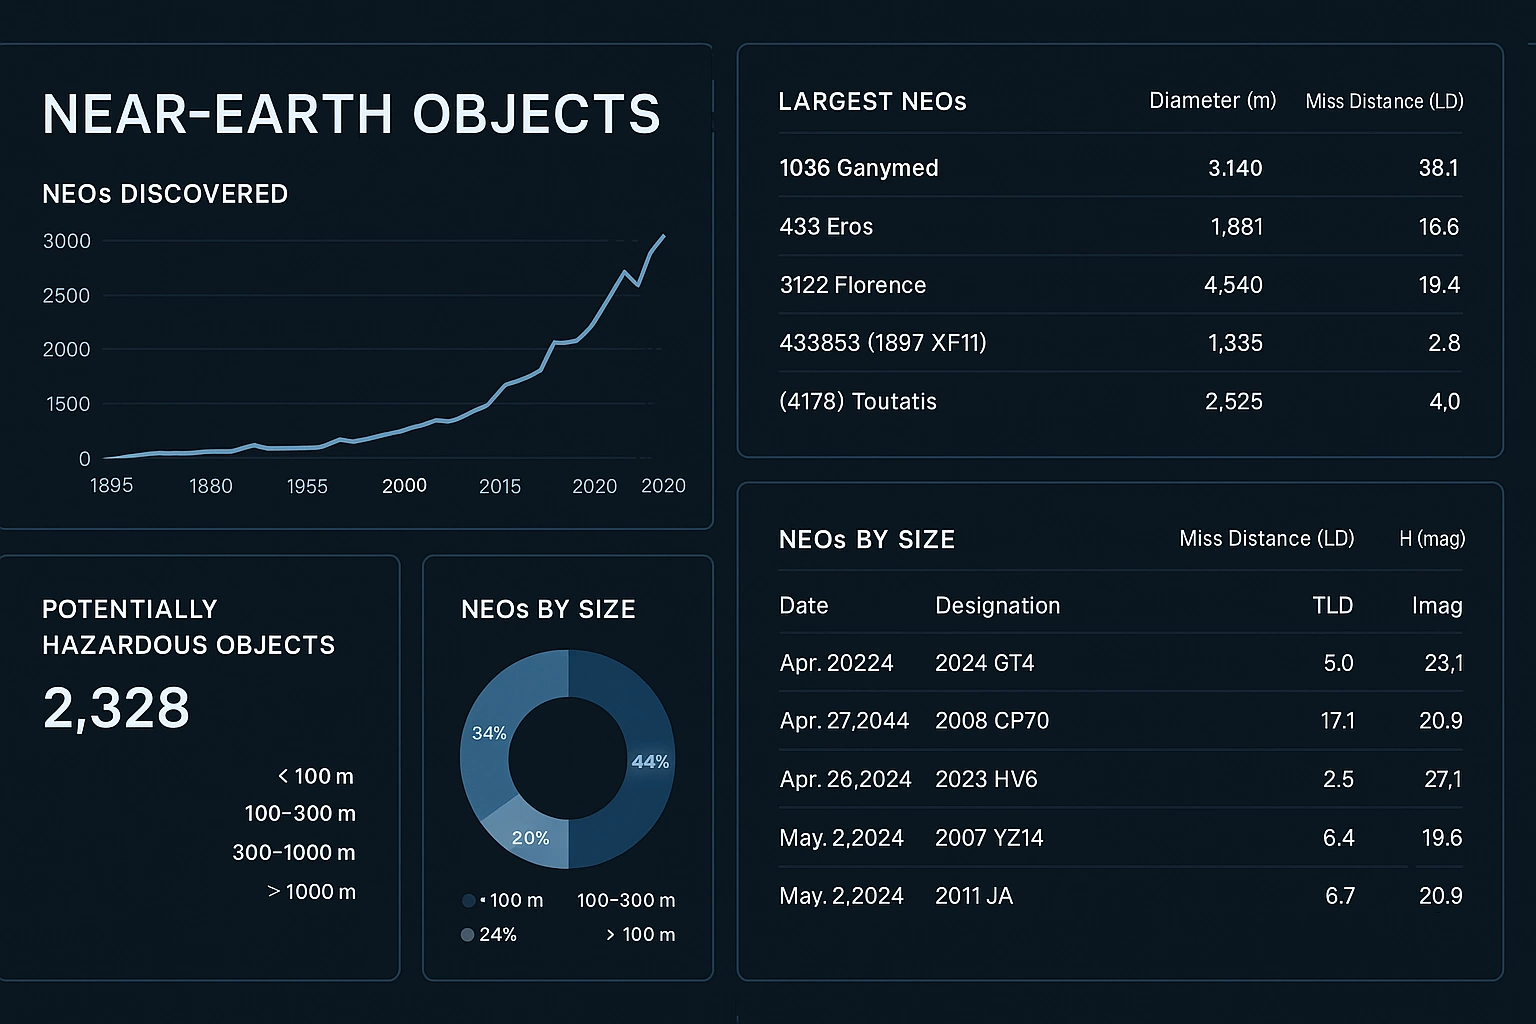Toggle the 100–300 m size category
Viewport: 1536px width, 1024px height.
pos(300,814)
